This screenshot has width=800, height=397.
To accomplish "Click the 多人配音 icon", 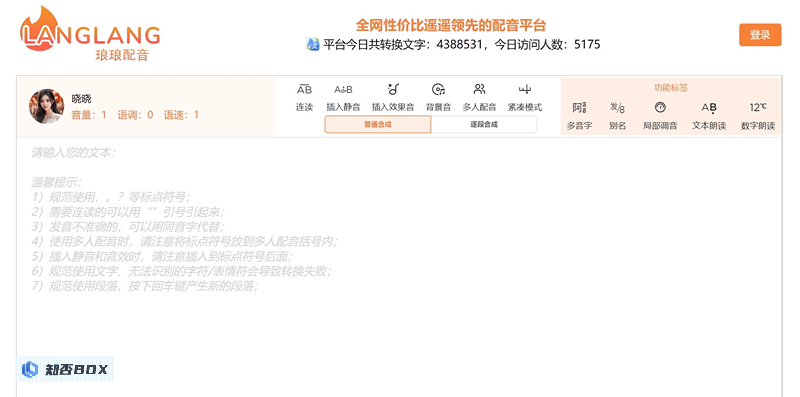I will point(479,90).
